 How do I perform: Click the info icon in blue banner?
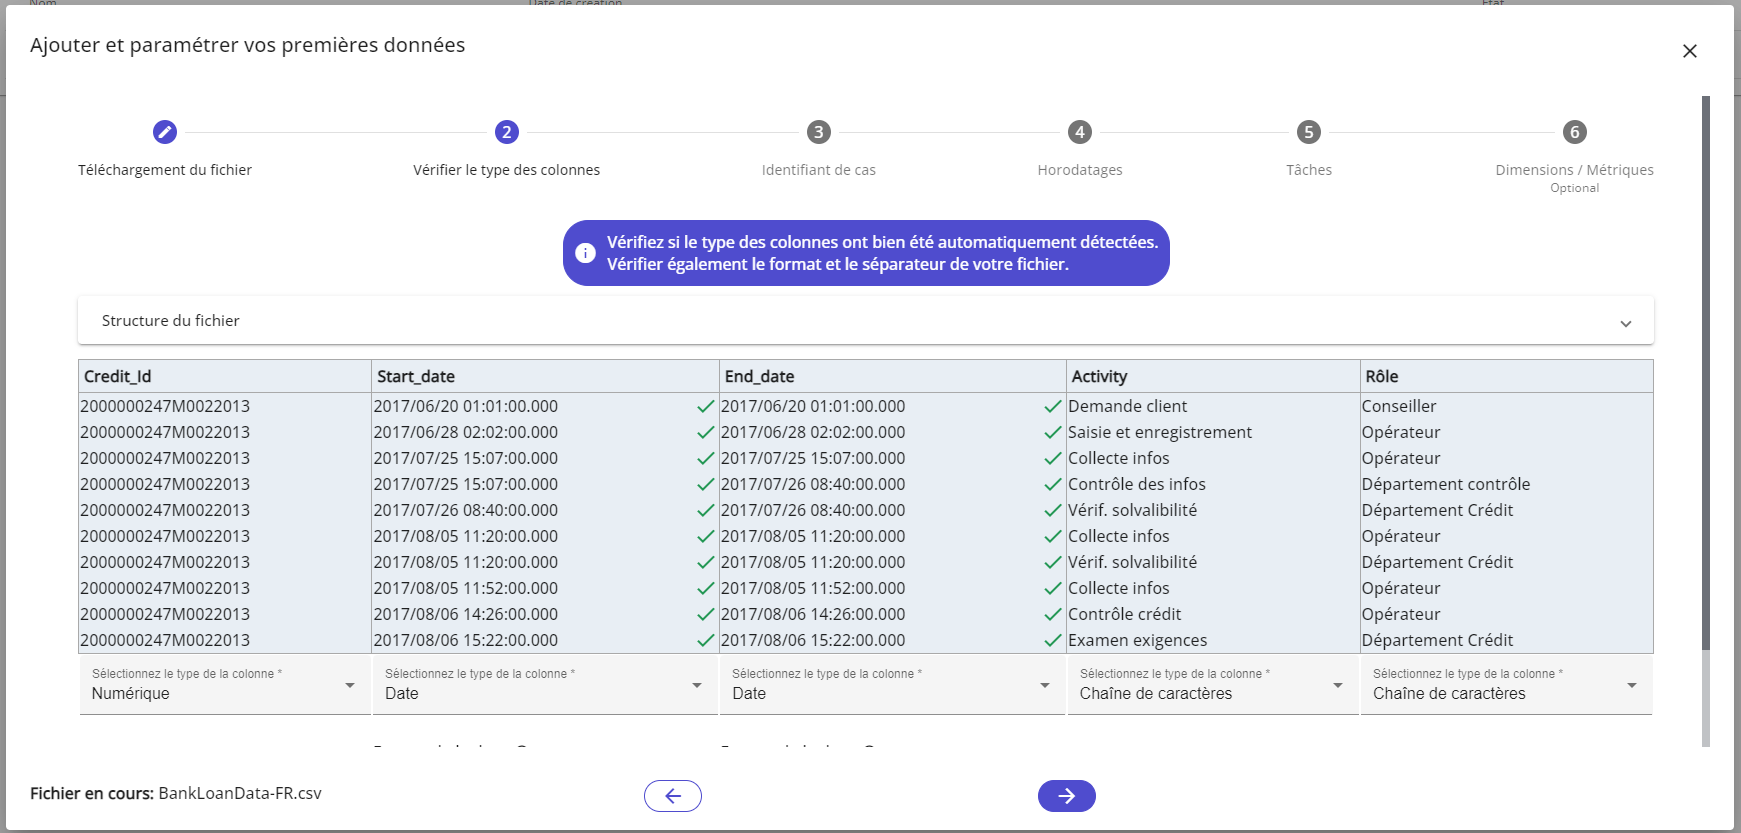586,253
